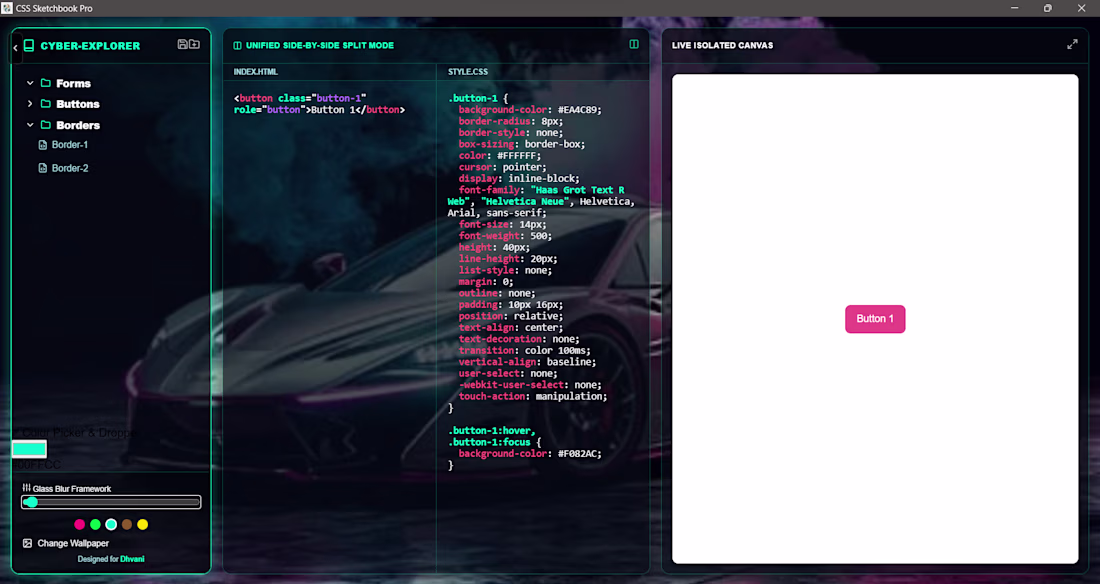Click the background-color #EA4C89 CSS line

[530, 110]
